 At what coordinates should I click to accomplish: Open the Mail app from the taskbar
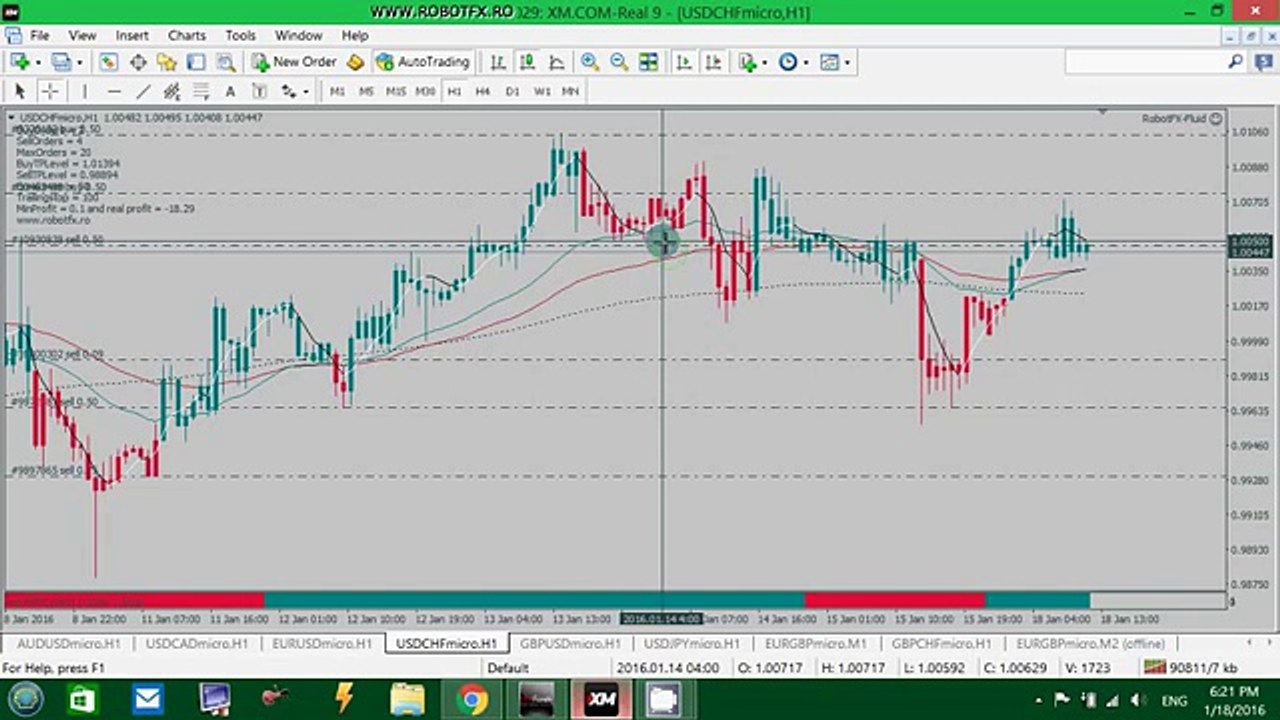(x=148, y=699)
